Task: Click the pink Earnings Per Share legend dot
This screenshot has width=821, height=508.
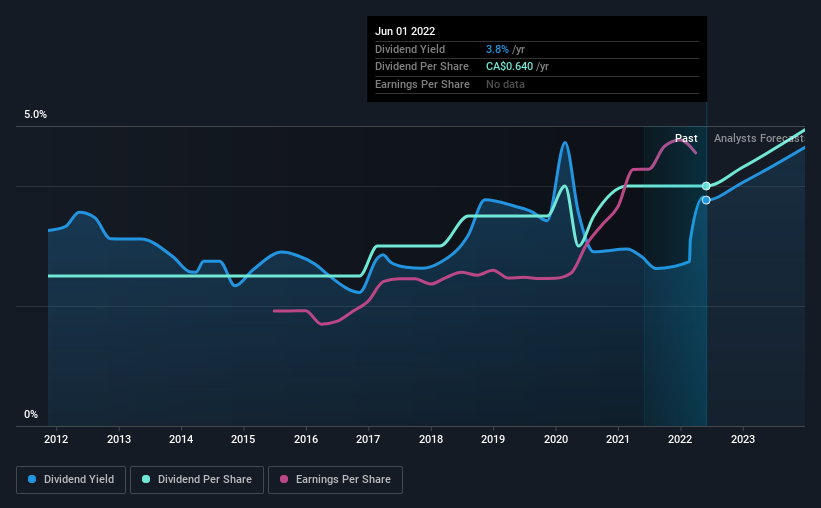Action: click(x=284, y=479)
